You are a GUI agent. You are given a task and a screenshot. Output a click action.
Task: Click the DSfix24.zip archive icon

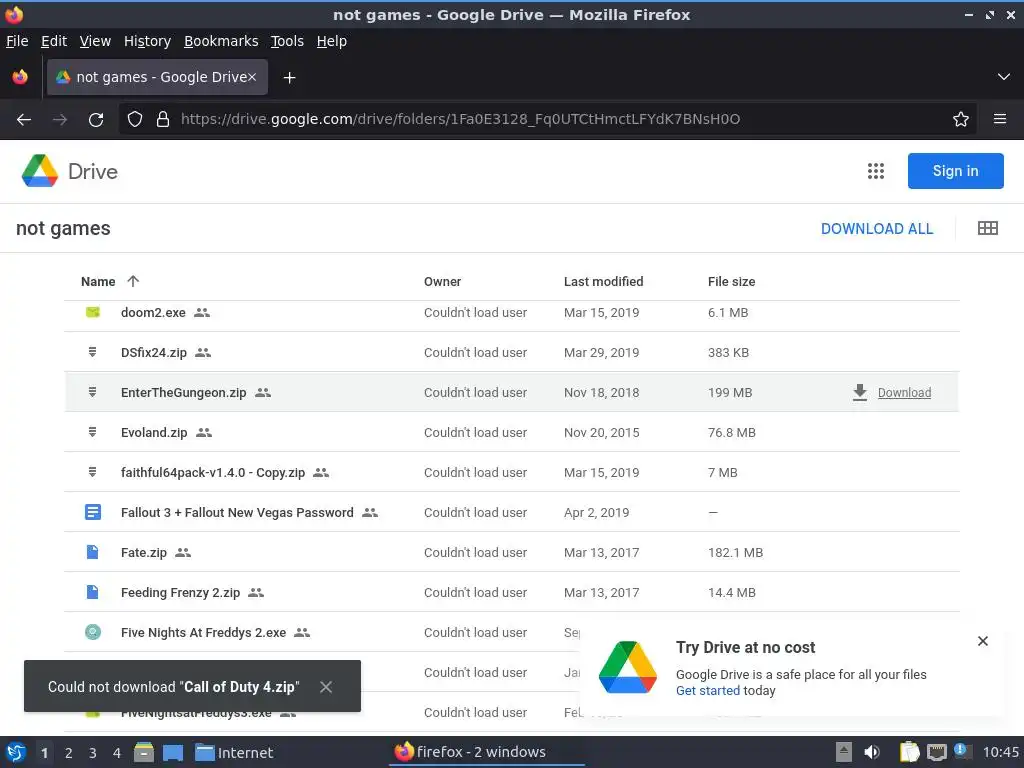(93, 352)
